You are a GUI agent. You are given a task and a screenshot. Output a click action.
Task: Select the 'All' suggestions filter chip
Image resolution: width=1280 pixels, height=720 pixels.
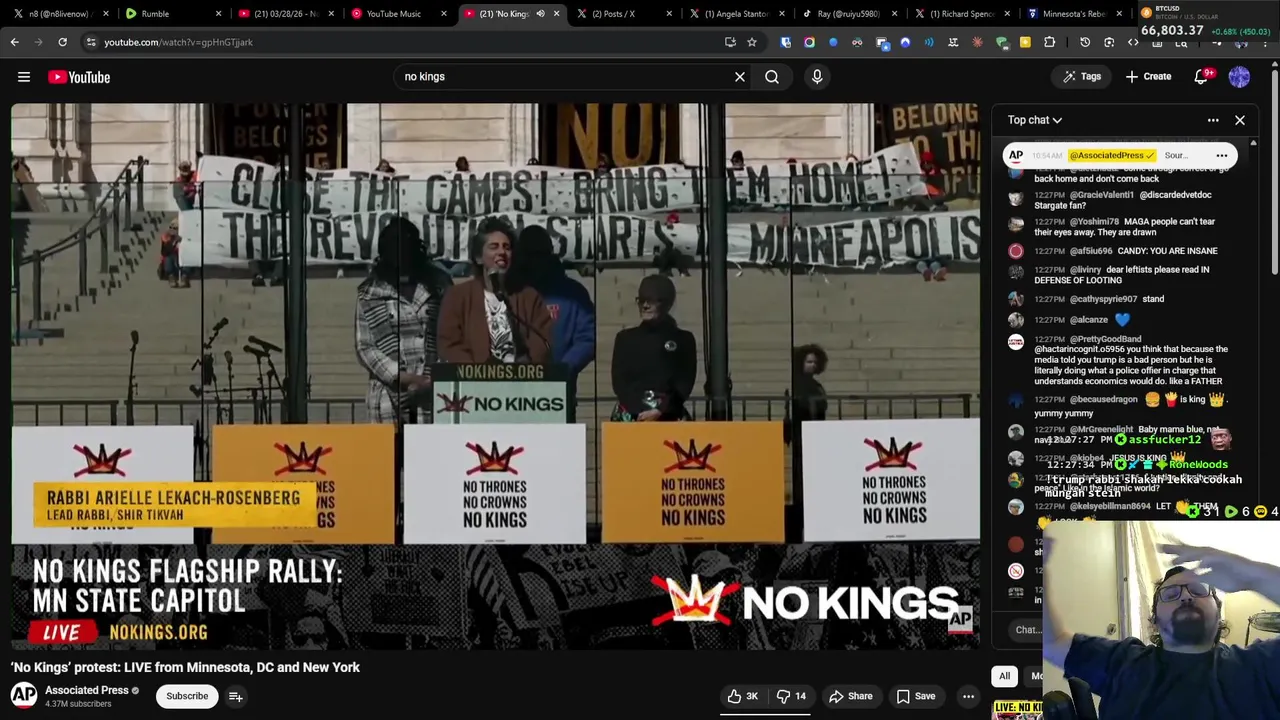point(1005,676)
